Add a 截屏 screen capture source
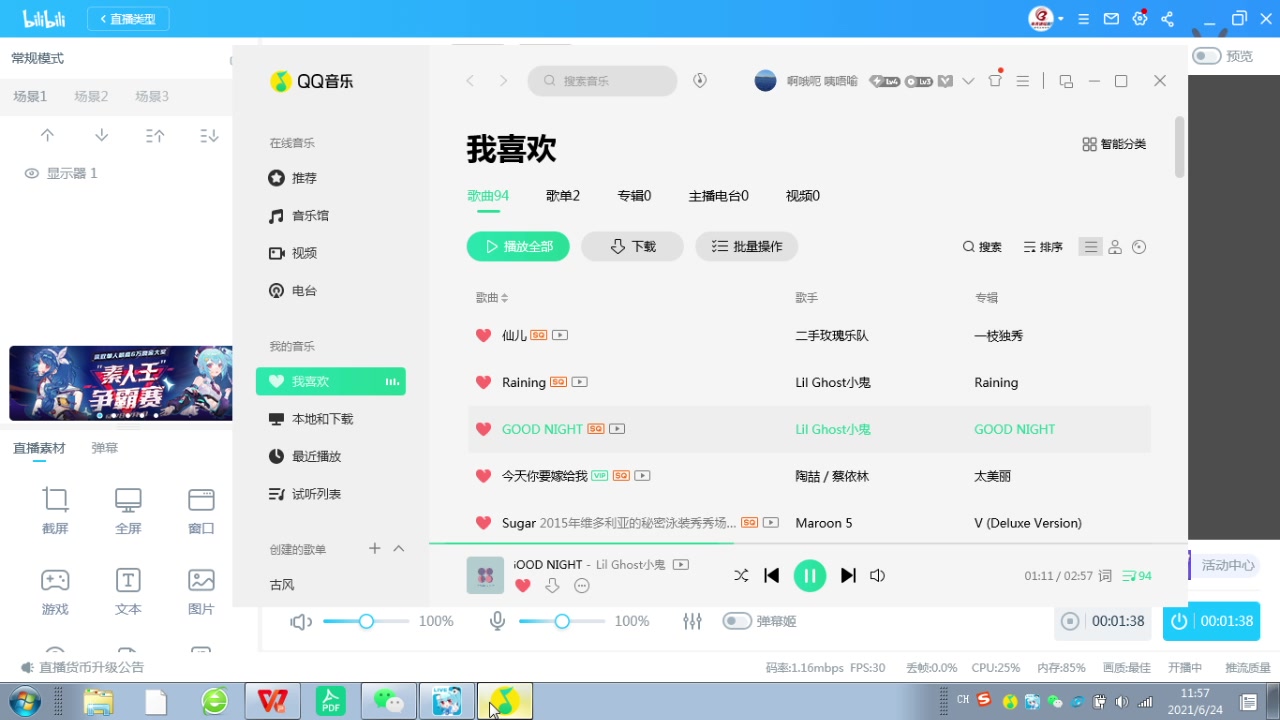The height and width of the screenshot is (720, 1280). coord(55,511)
